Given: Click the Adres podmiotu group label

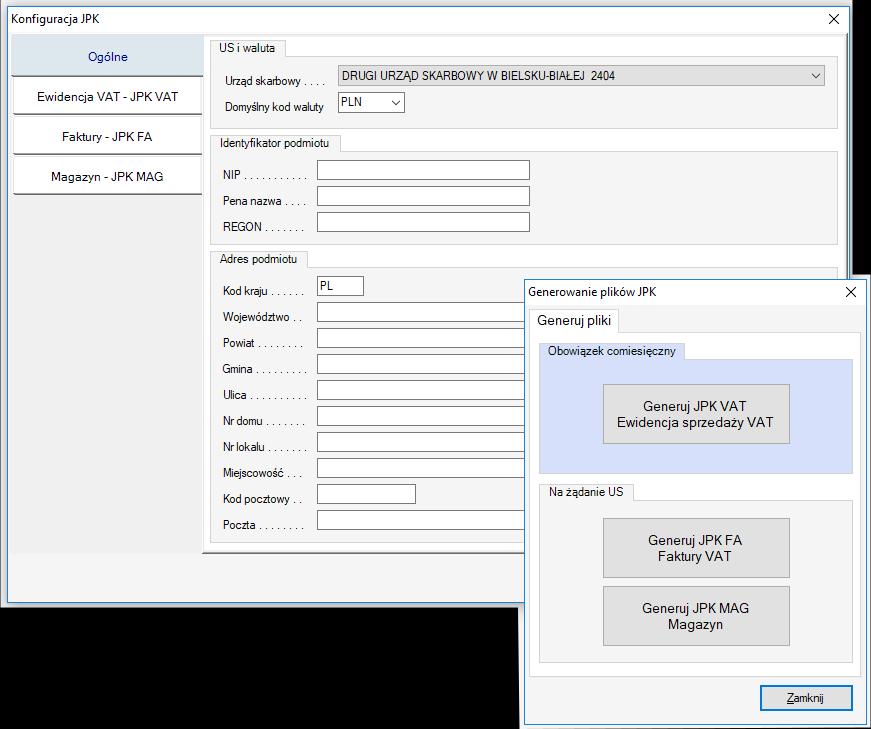Looking at the screenshot, I should (x=258, y=259).
